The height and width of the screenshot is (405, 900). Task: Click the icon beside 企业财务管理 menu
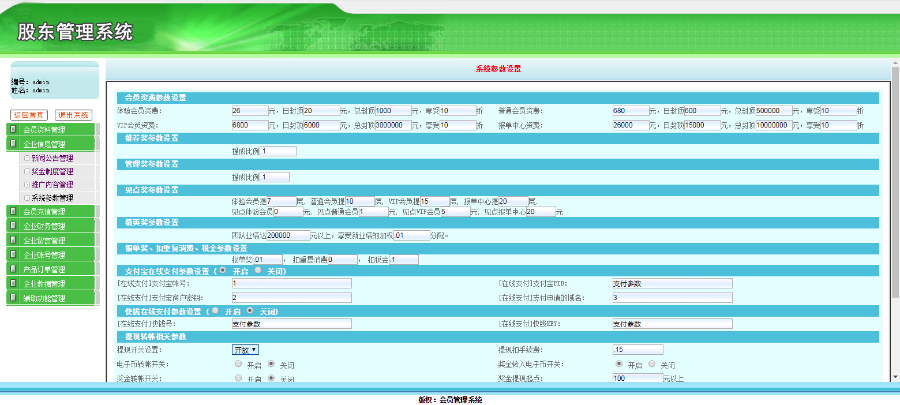(x=13, y=226)
